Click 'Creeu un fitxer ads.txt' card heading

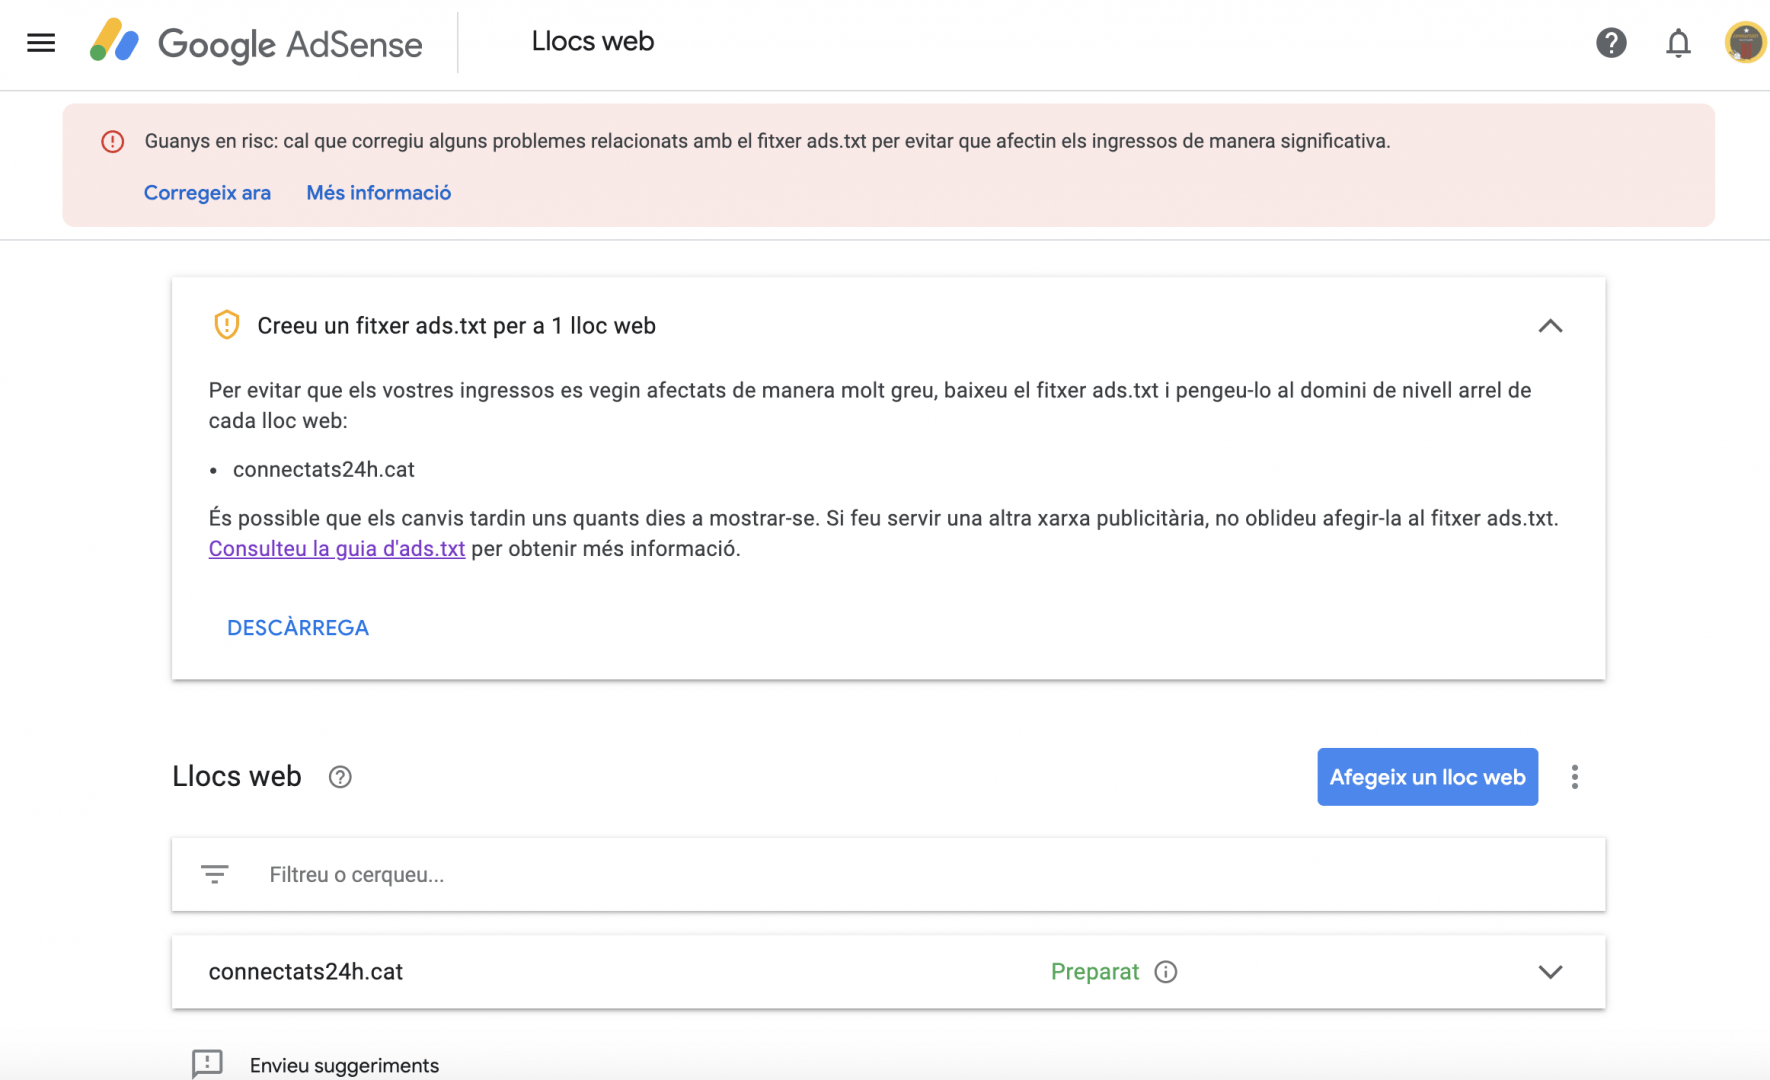pos(457,326)
